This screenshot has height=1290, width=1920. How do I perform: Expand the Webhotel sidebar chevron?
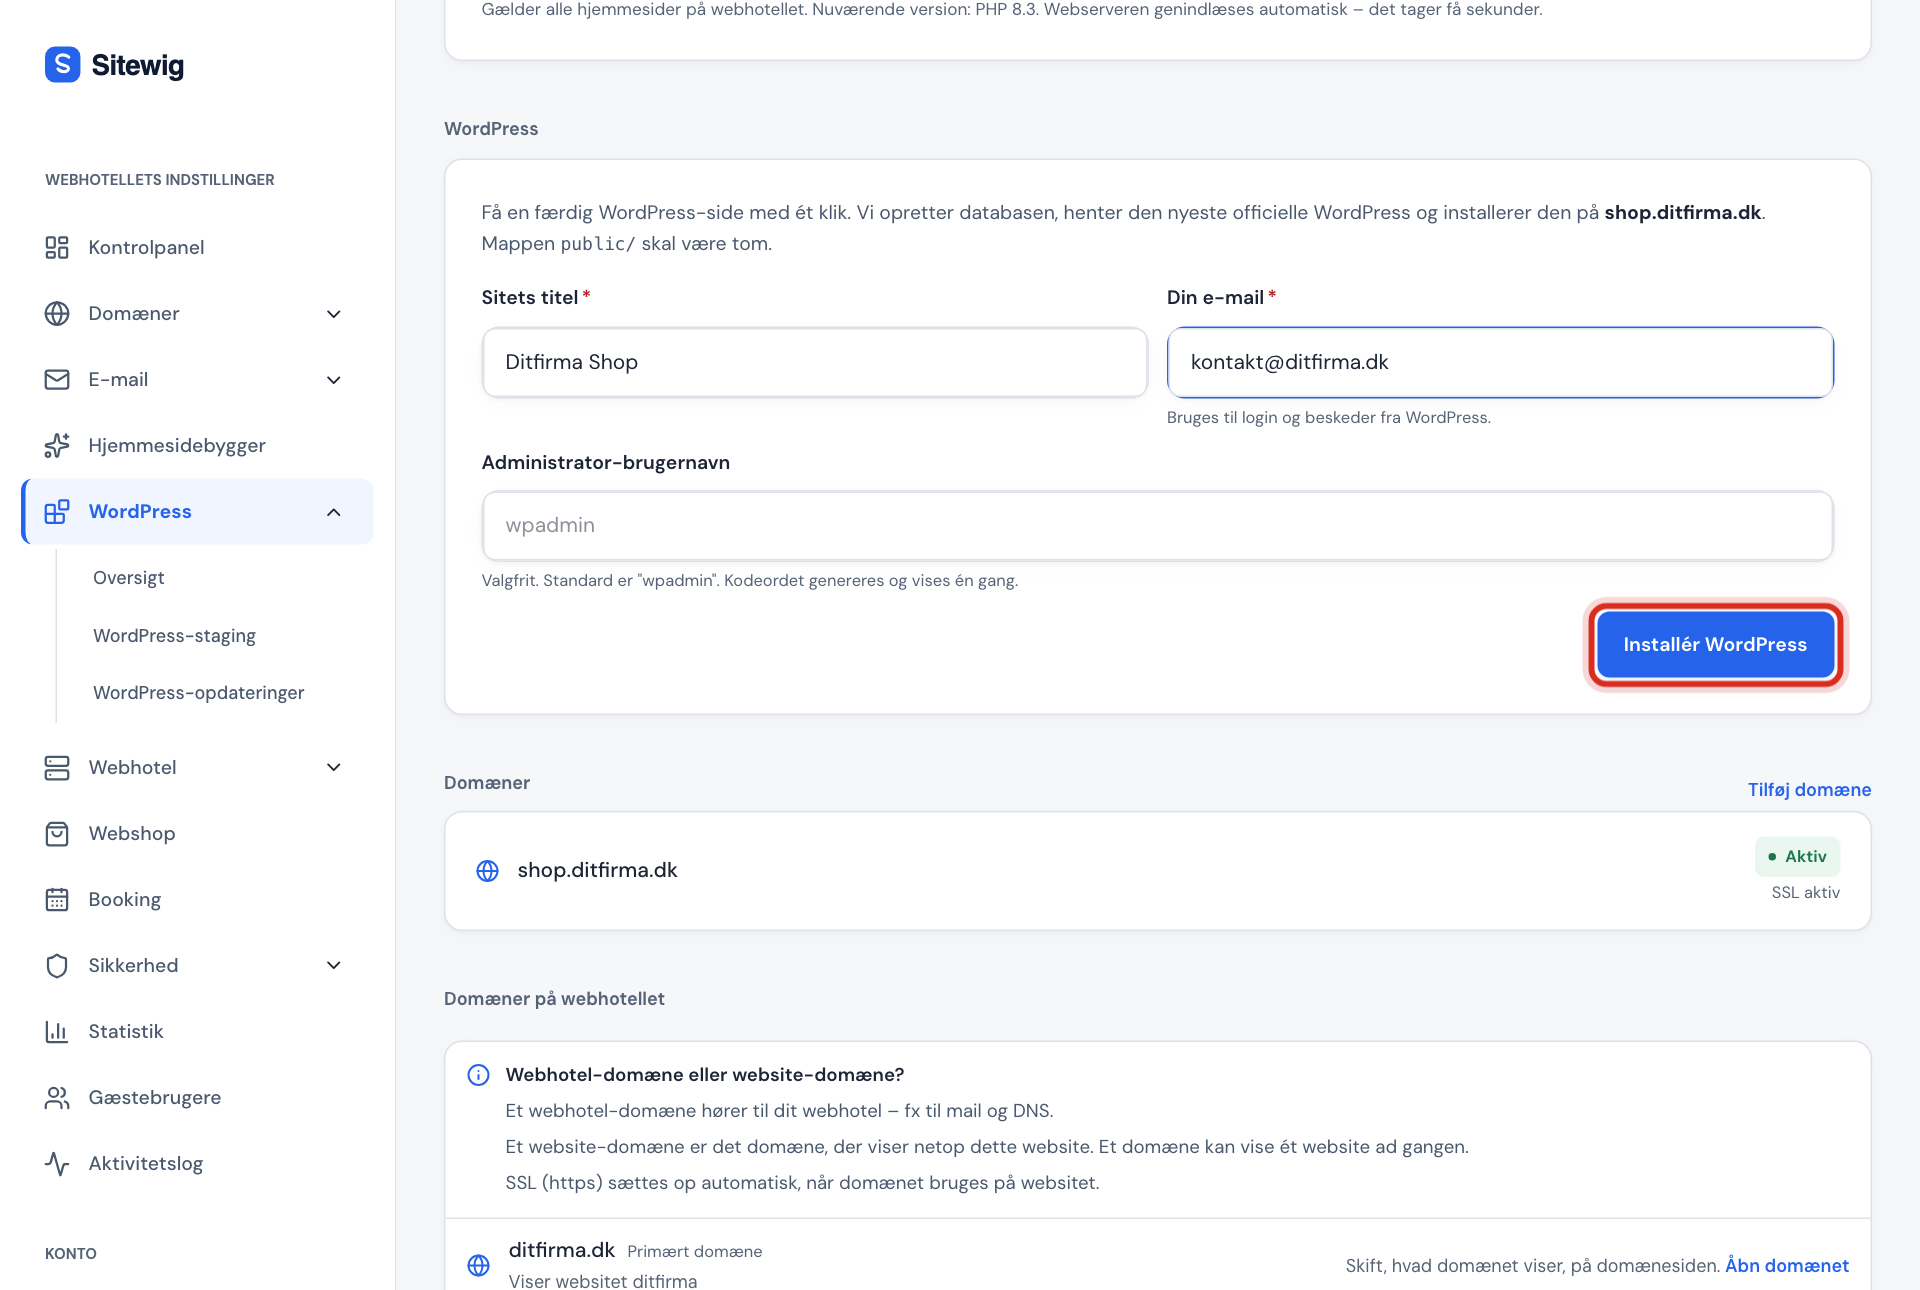[x=334, y=767]
